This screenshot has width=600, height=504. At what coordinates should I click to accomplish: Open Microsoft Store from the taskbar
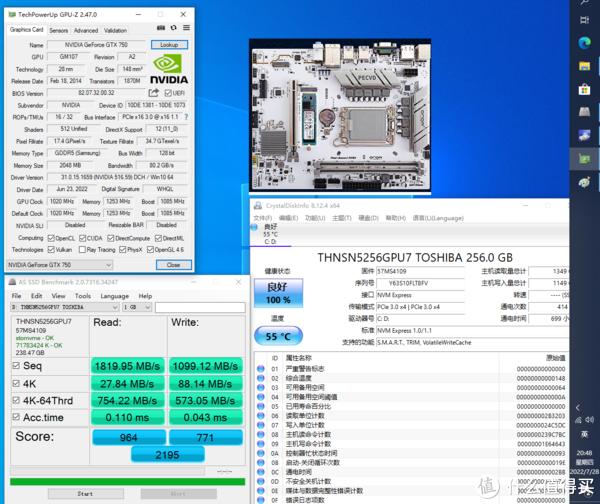pyautogui.click(x=584, y=90)
